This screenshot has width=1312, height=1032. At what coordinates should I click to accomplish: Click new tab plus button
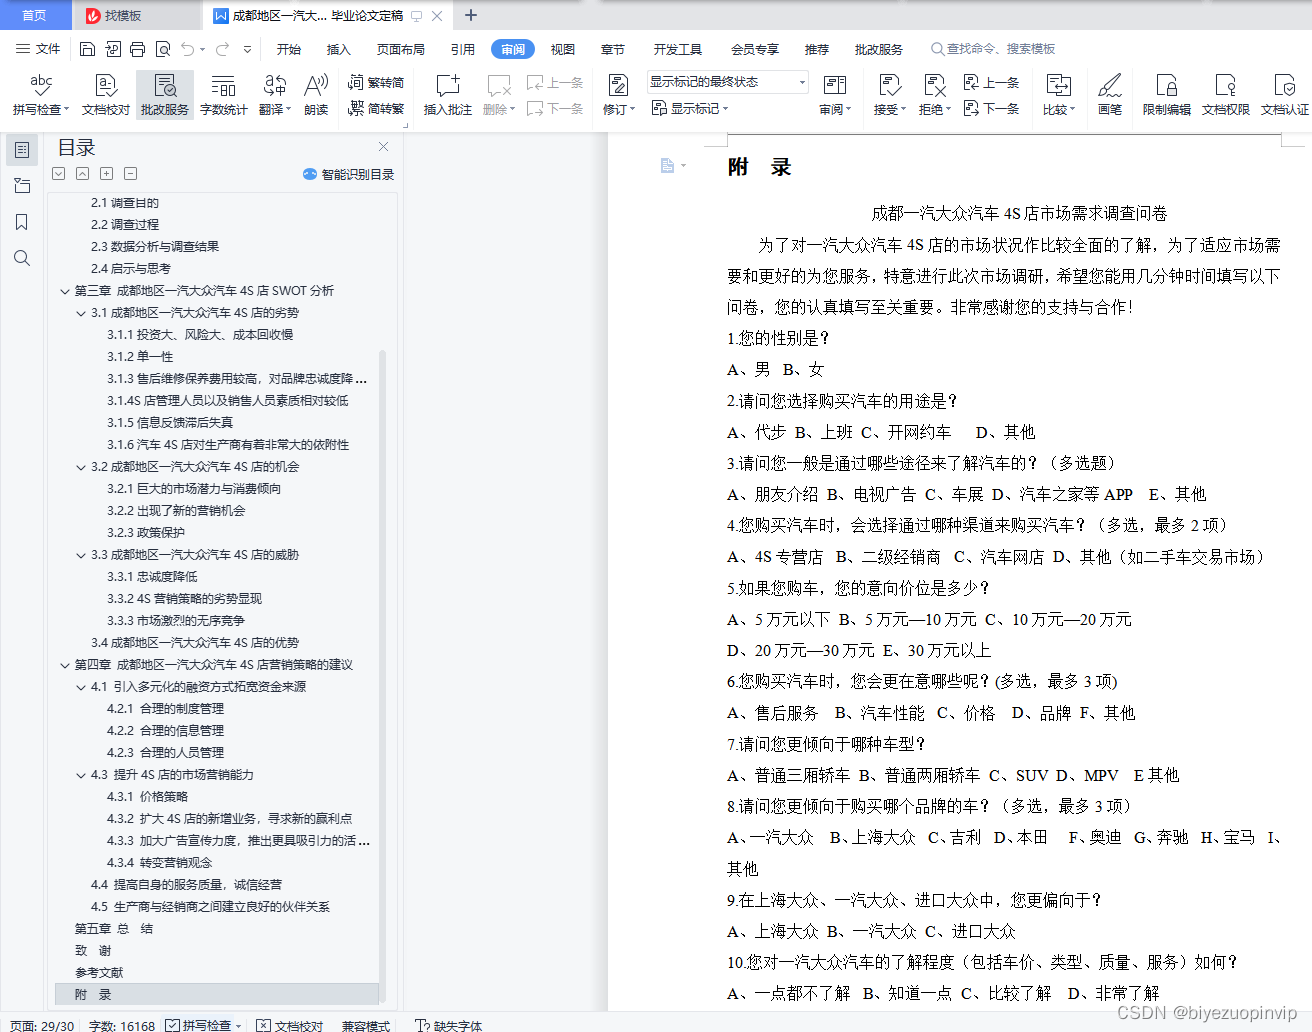point(471,15)
